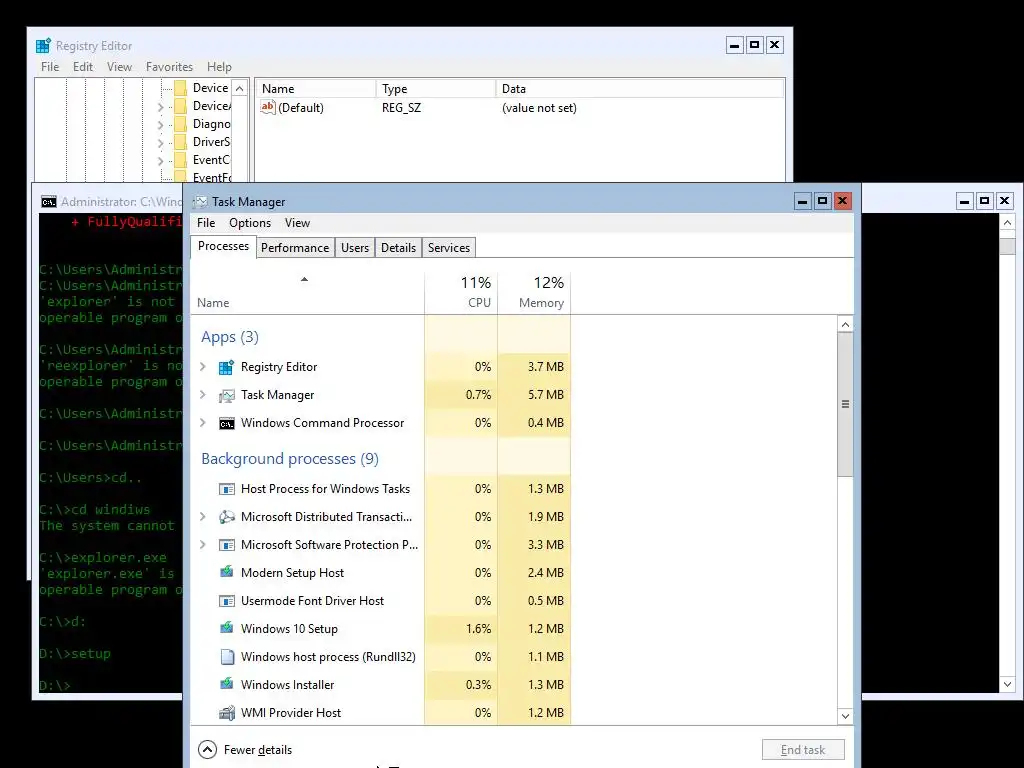Select Windows Command Processor icon
1024x768 pixels.
coord(227,423)
